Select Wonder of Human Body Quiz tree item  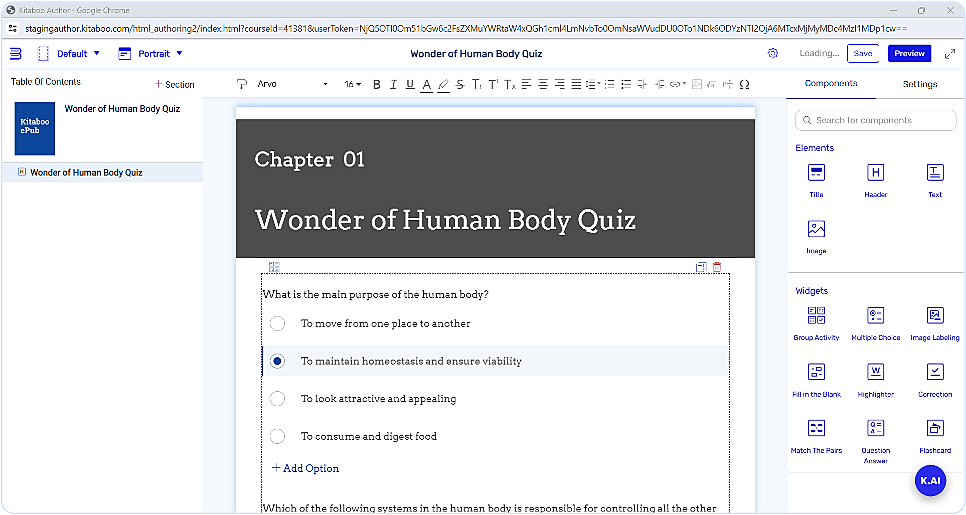click(86, 172)
